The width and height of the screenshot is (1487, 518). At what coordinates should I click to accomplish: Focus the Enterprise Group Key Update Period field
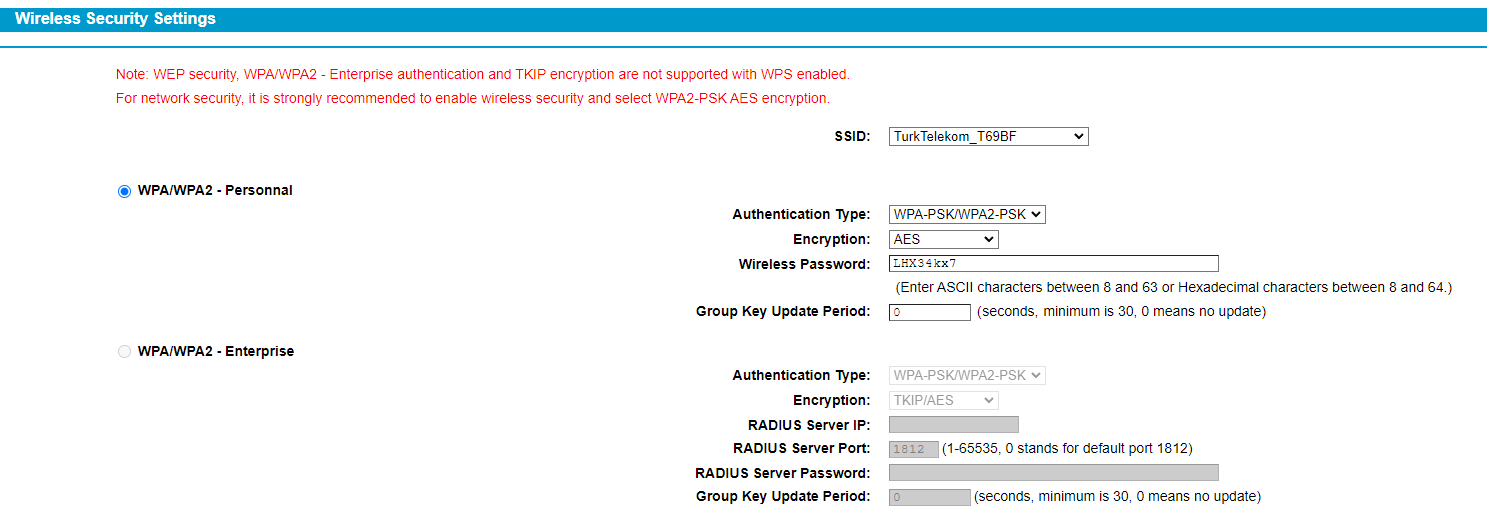point(929,497)
